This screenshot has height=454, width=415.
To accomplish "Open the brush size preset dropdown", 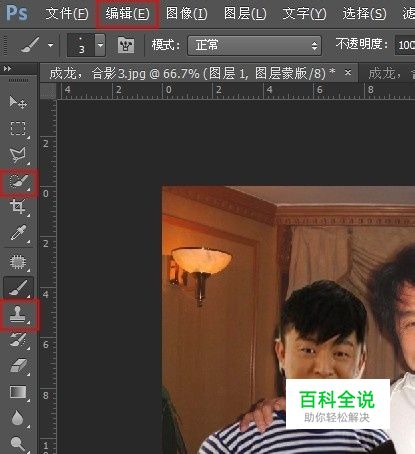I will [100, 45].
